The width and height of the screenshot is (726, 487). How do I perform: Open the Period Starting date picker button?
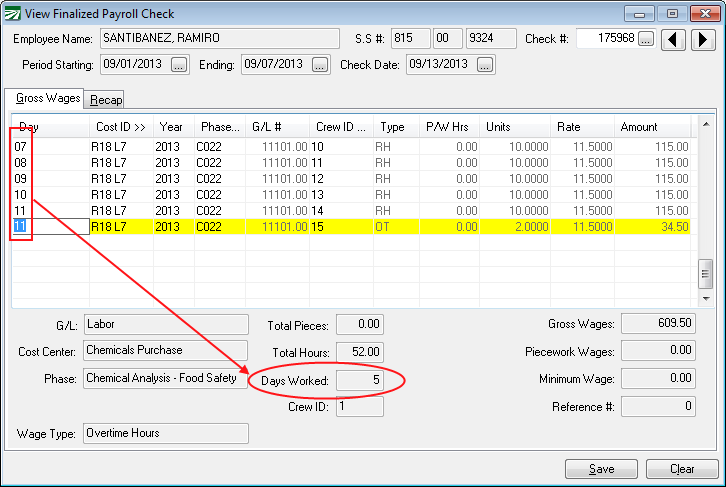[x=179, y=65]
